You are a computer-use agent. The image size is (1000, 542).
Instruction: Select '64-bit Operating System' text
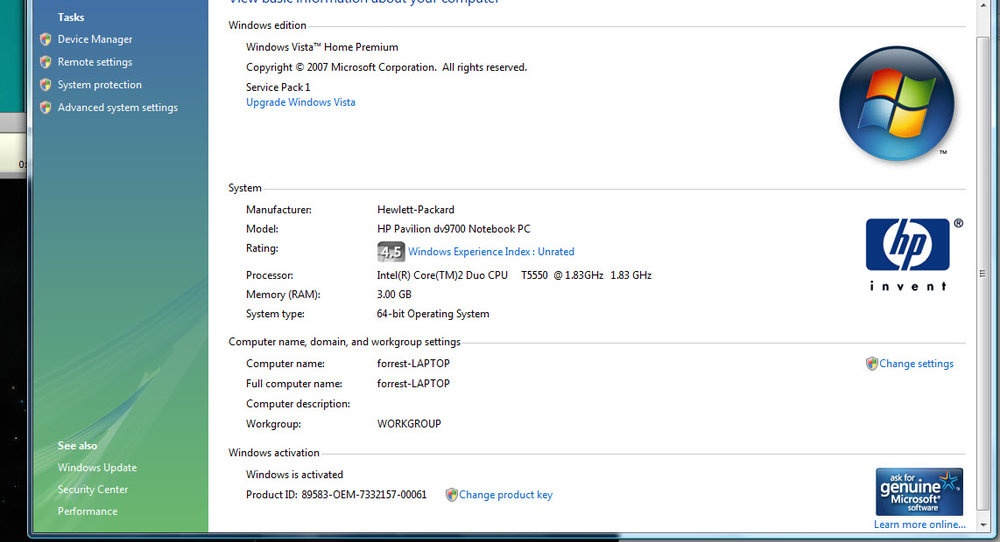[433, 314]
